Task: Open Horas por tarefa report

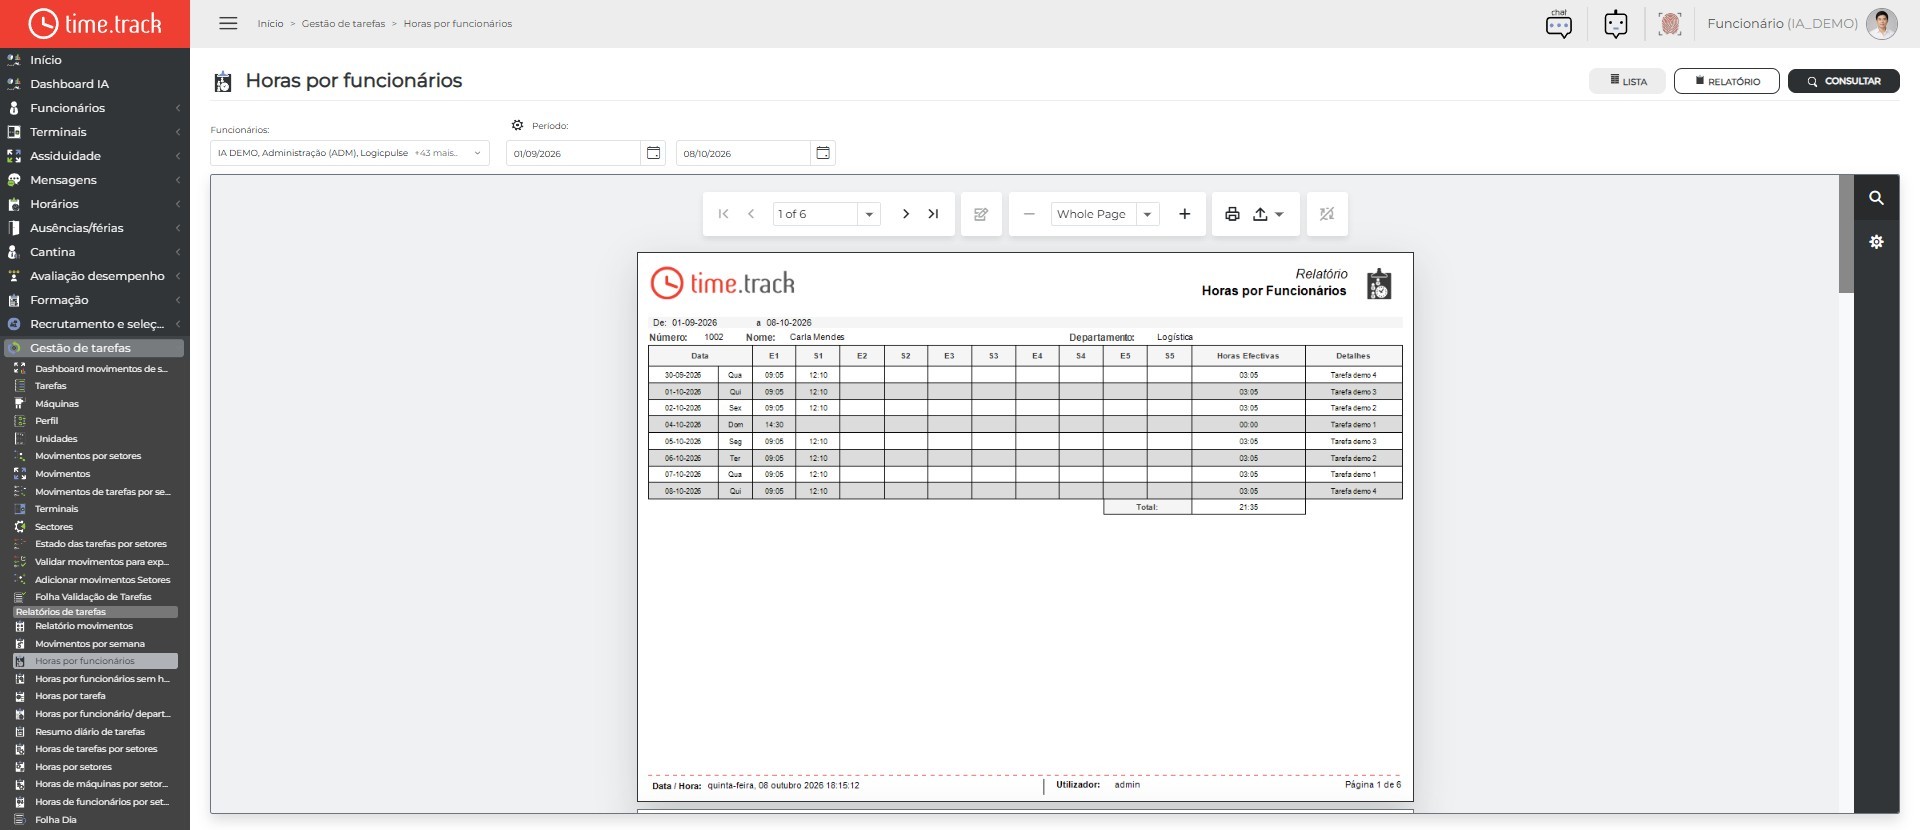Action: pyautogui.click(x=70, y=696)
